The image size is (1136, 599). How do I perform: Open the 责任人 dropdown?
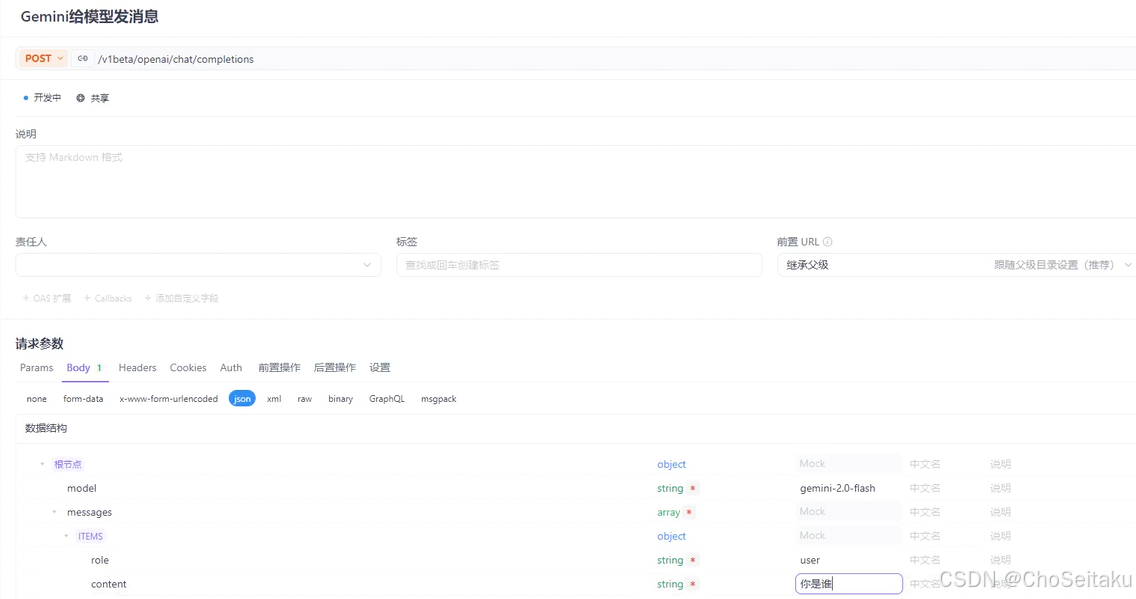tap(198, 265)
